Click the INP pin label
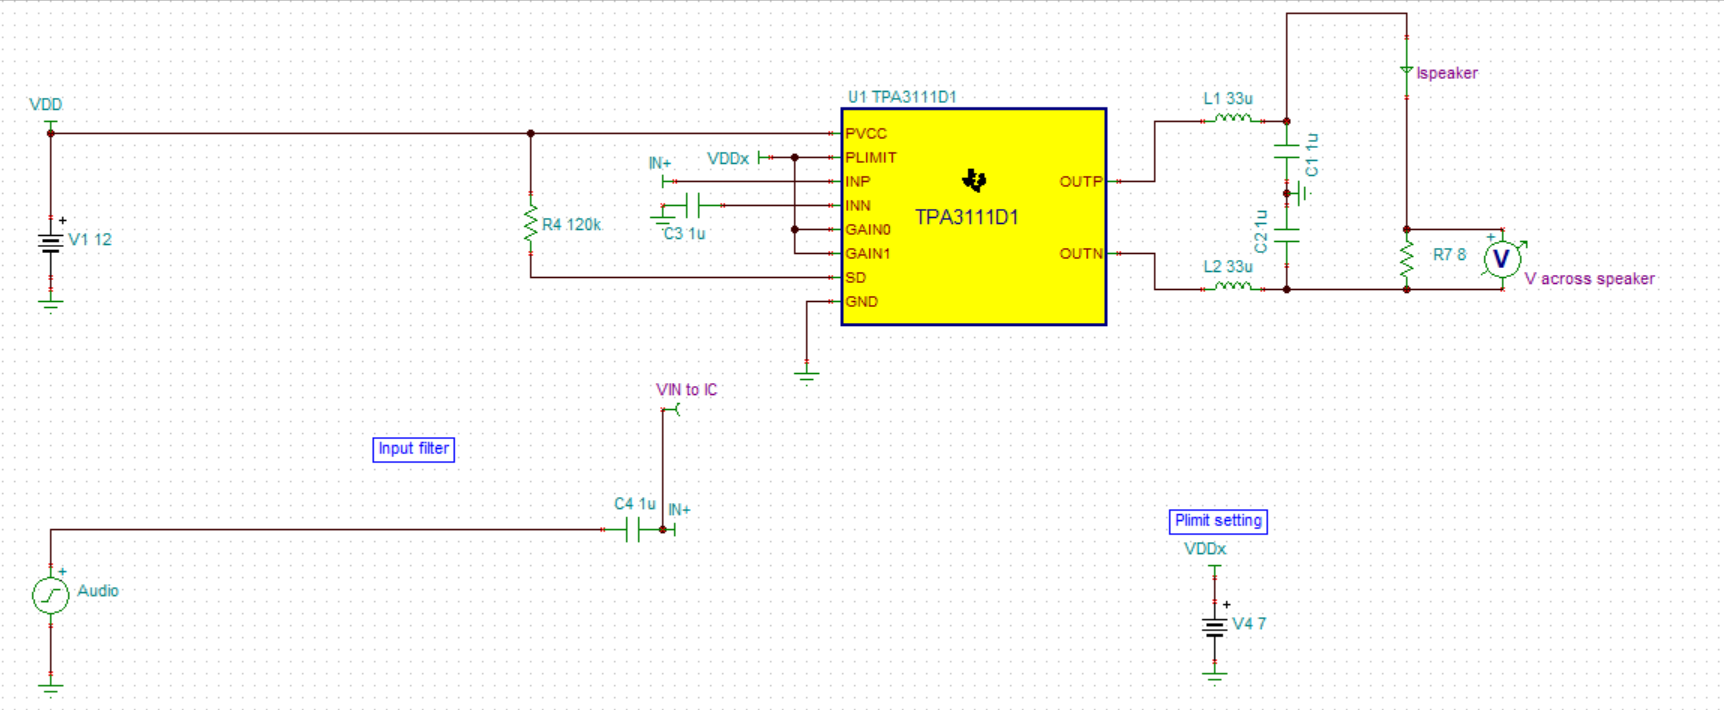Screen dimensions: 1724x710 point(858,181)
